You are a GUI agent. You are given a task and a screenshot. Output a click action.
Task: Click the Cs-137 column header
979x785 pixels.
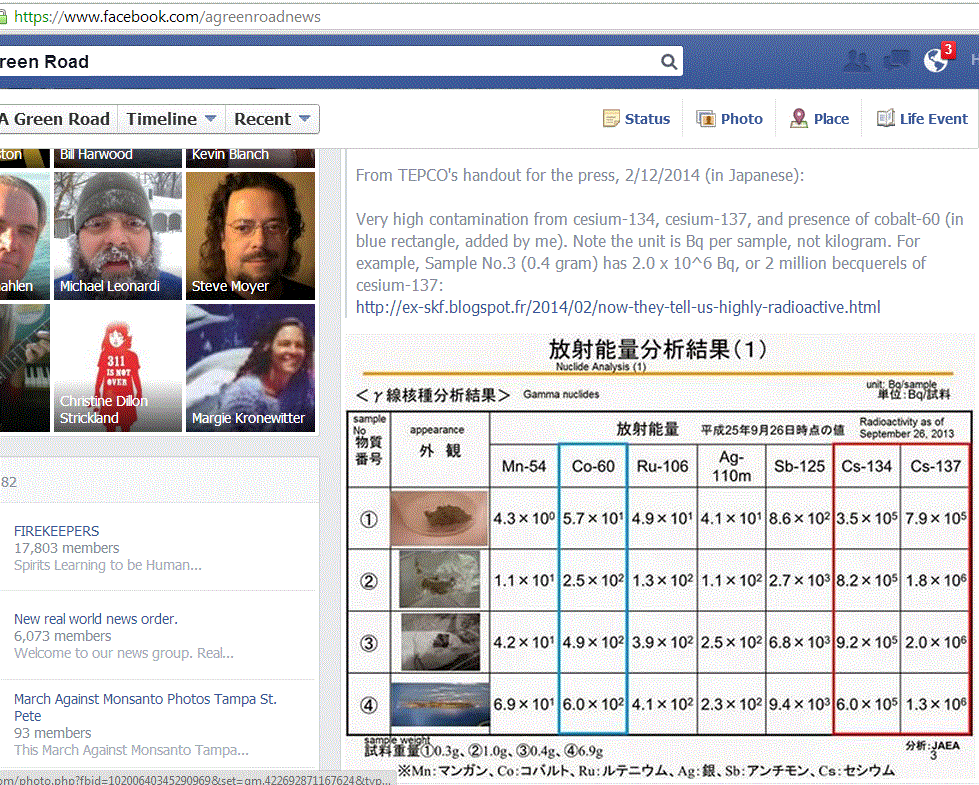tap(935, 466)
